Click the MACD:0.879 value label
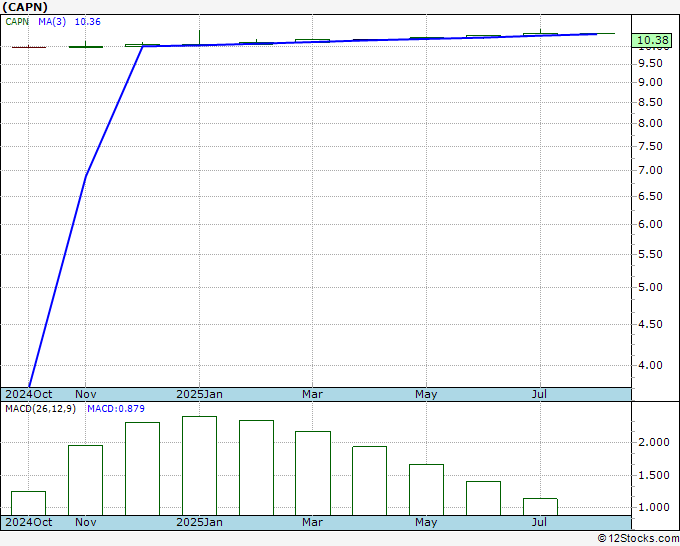The height and width of the screenshot is (546, 680). point(116,409)
